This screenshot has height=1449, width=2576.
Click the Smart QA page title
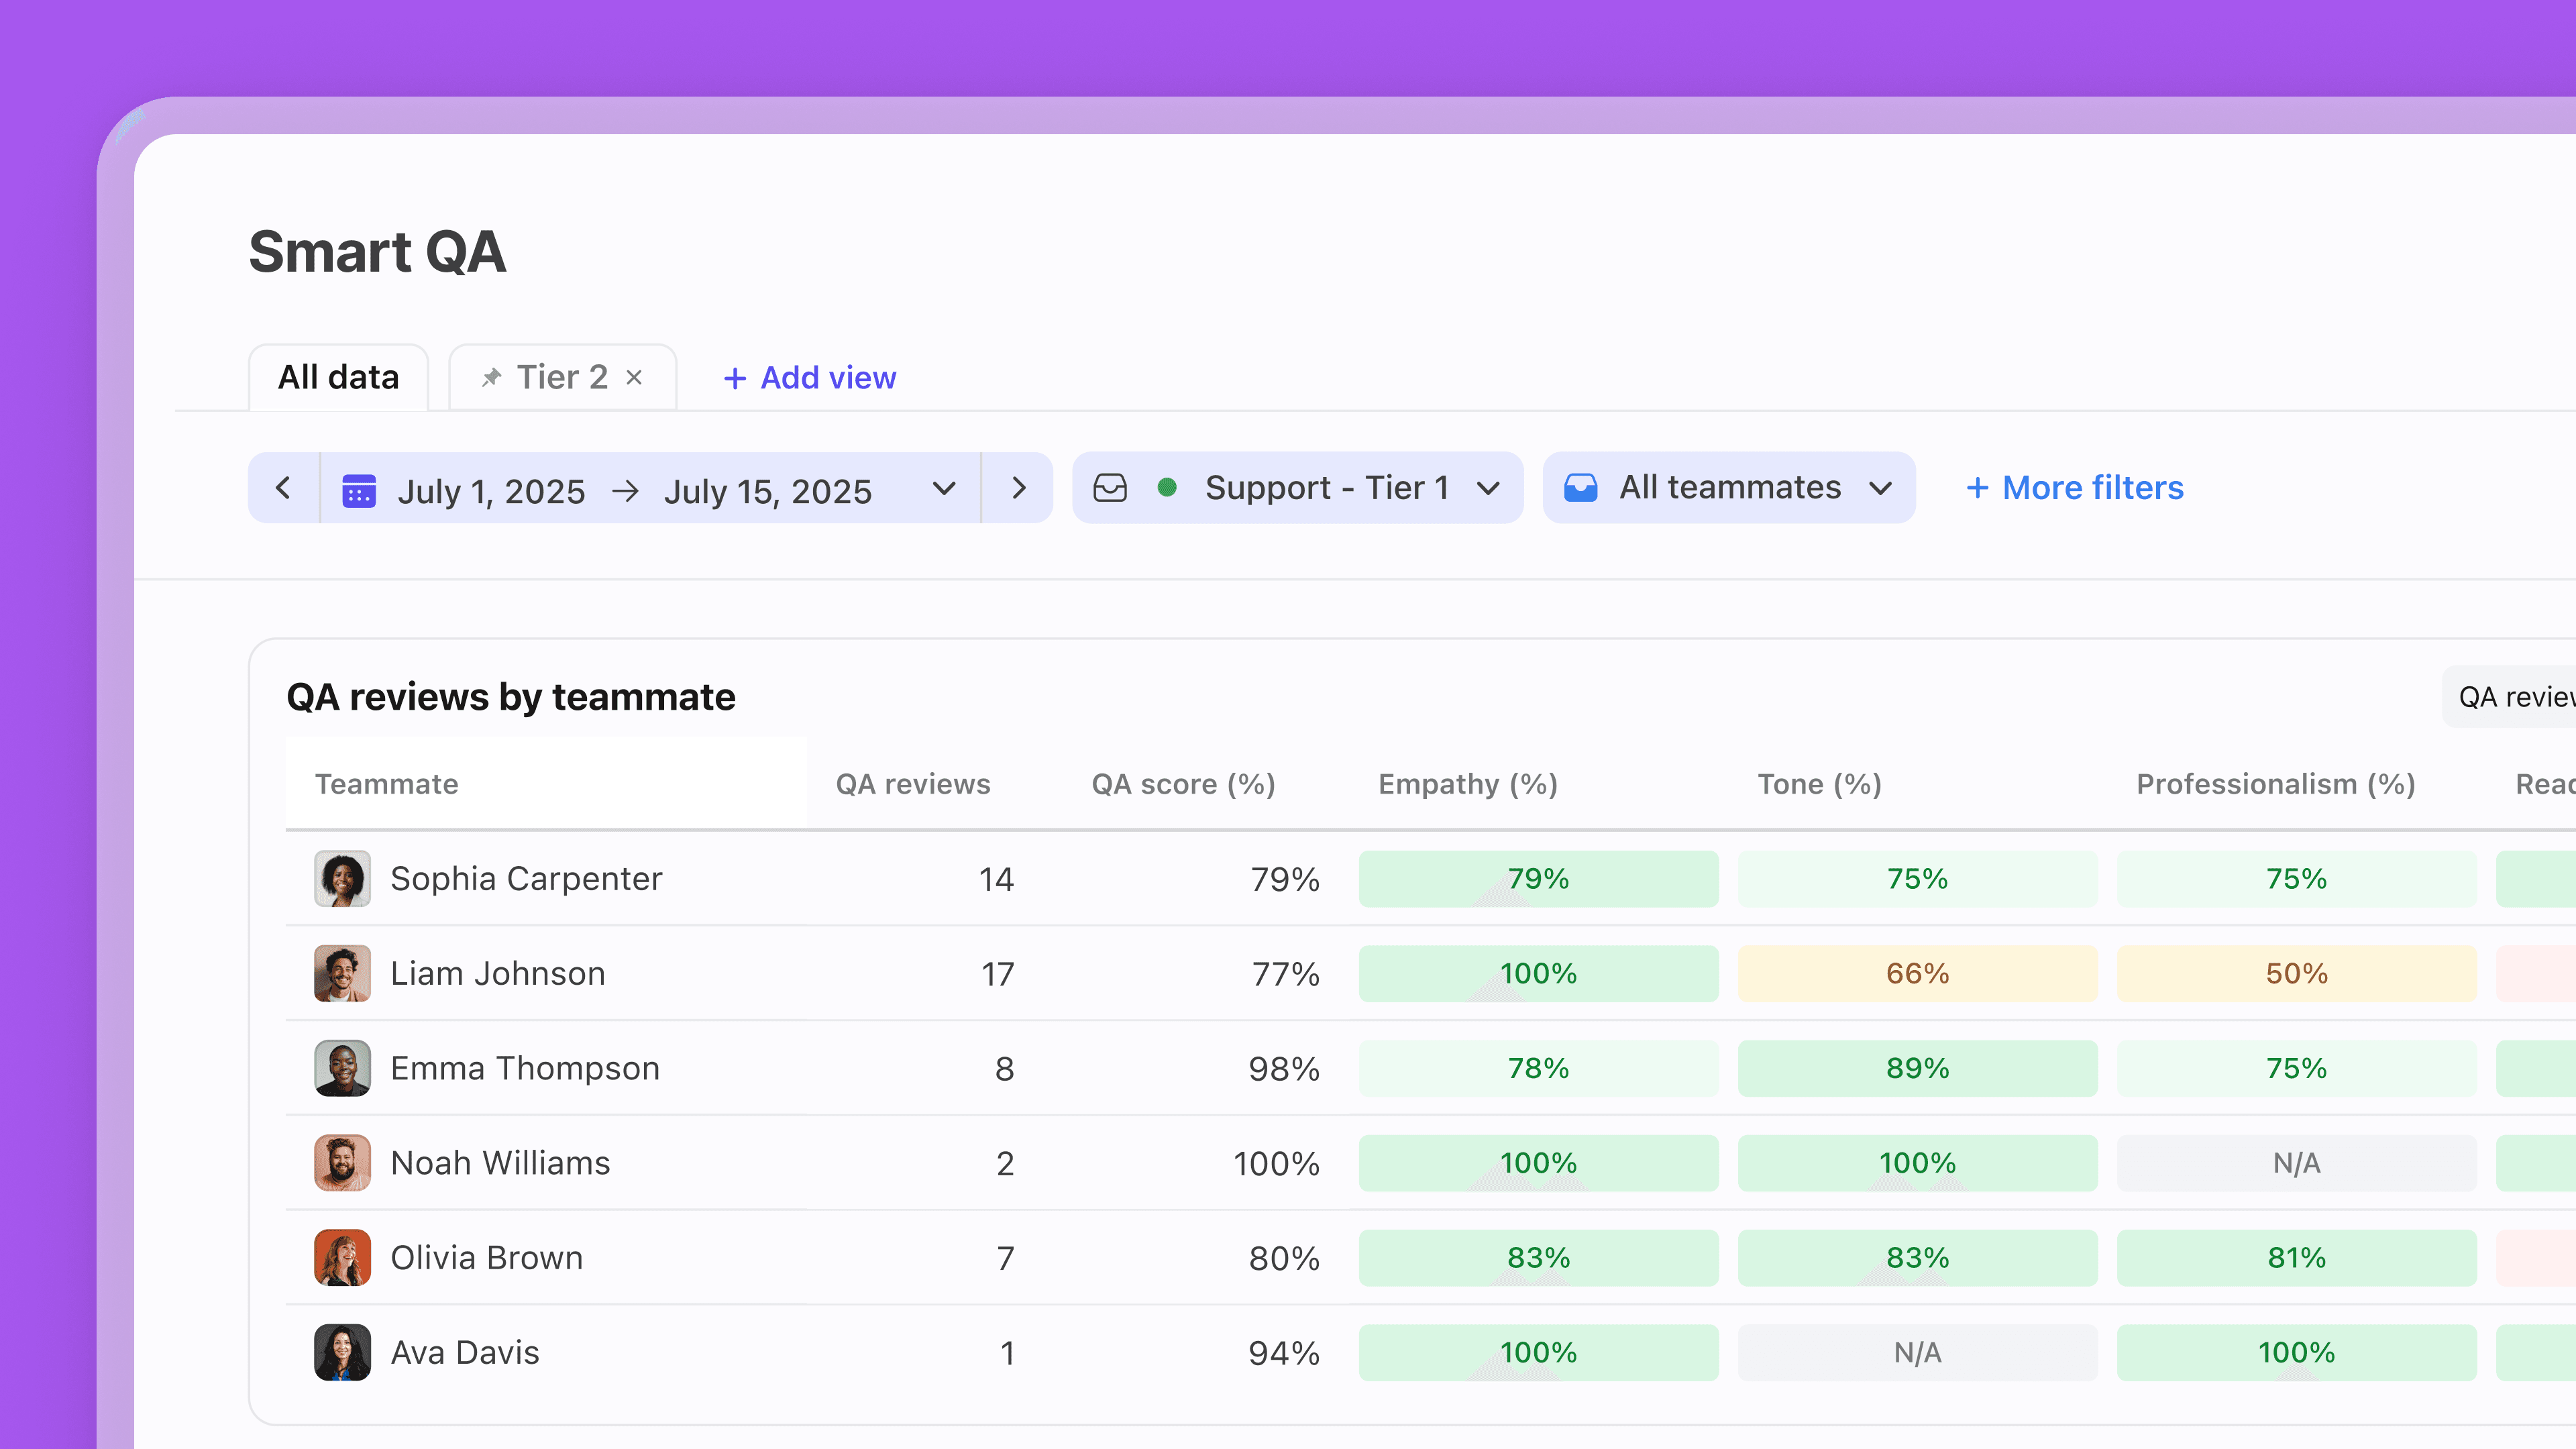[377, 252]
